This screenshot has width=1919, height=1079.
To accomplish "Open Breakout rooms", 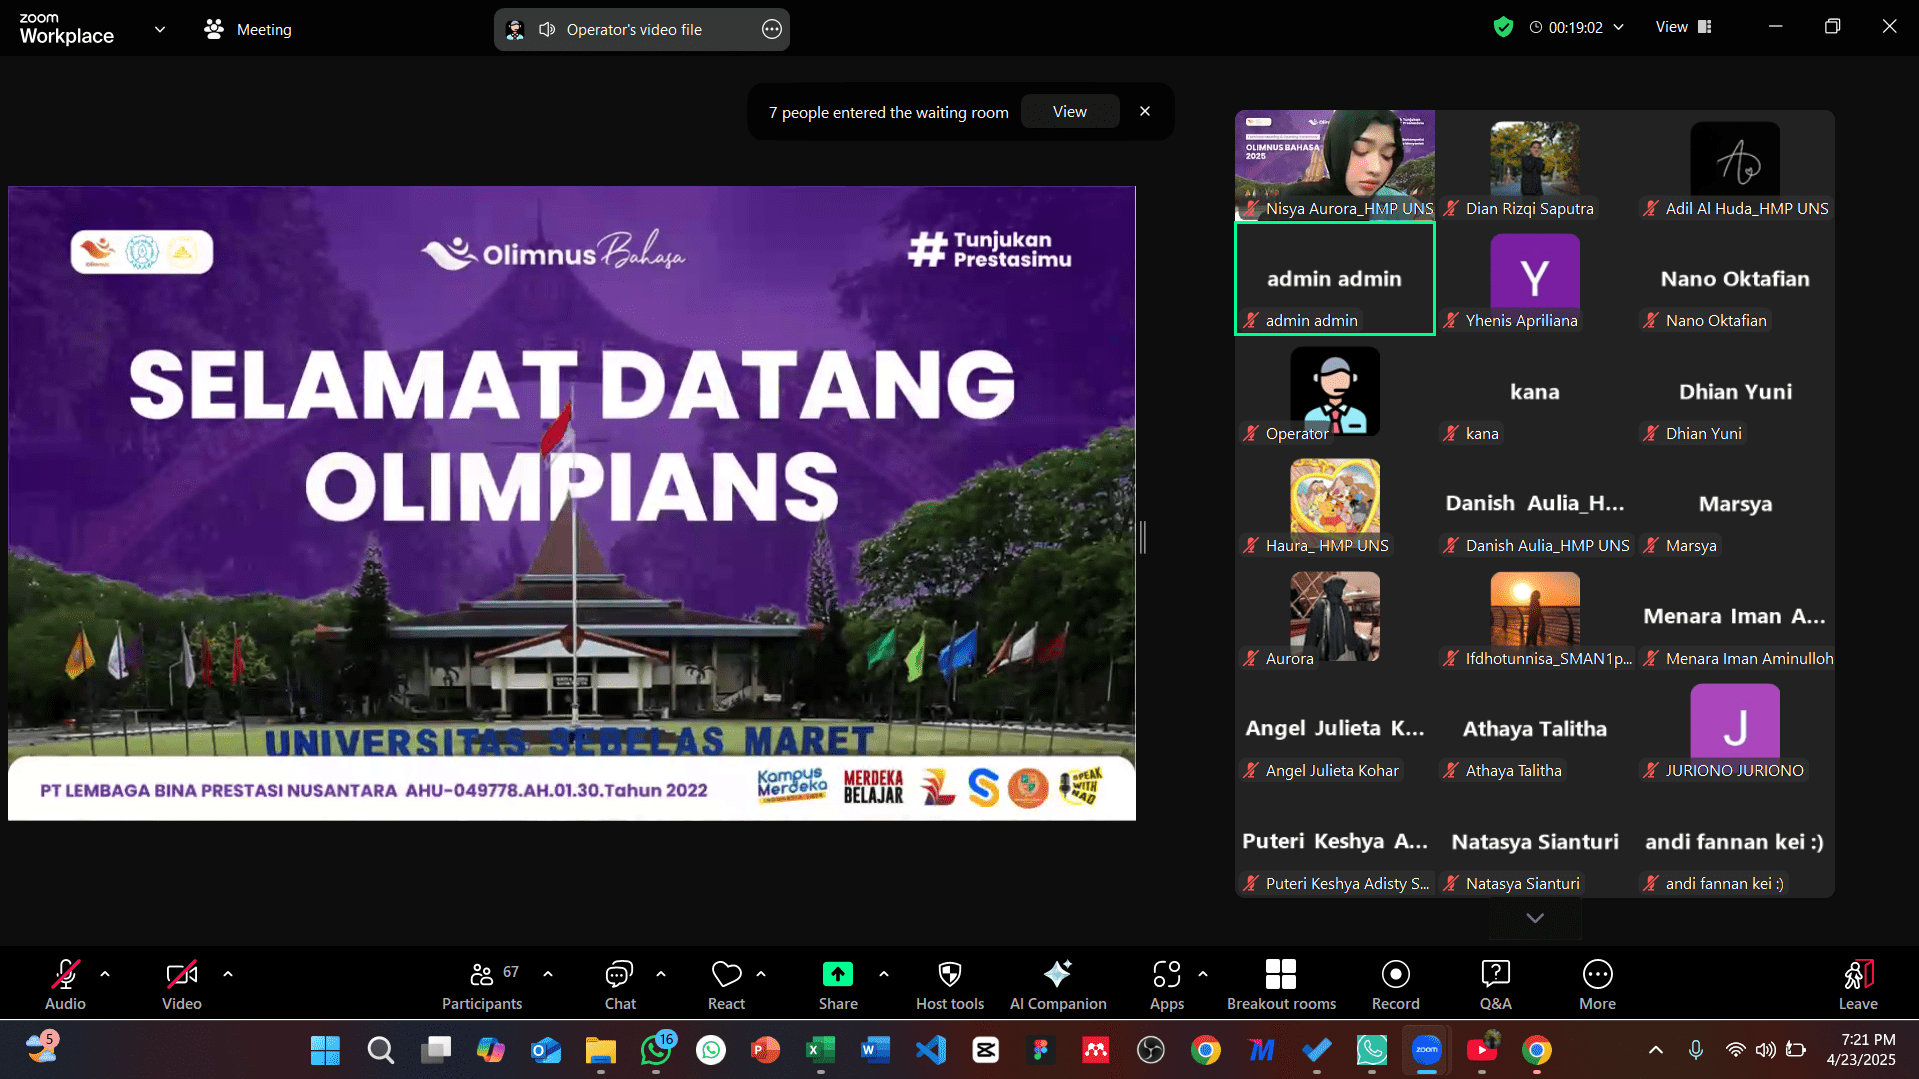I will 1280,985.
